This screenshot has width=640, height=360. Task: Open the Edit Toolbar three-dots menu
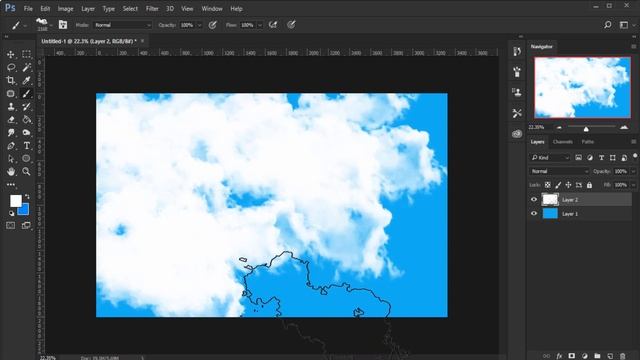[x=11, y=185]
